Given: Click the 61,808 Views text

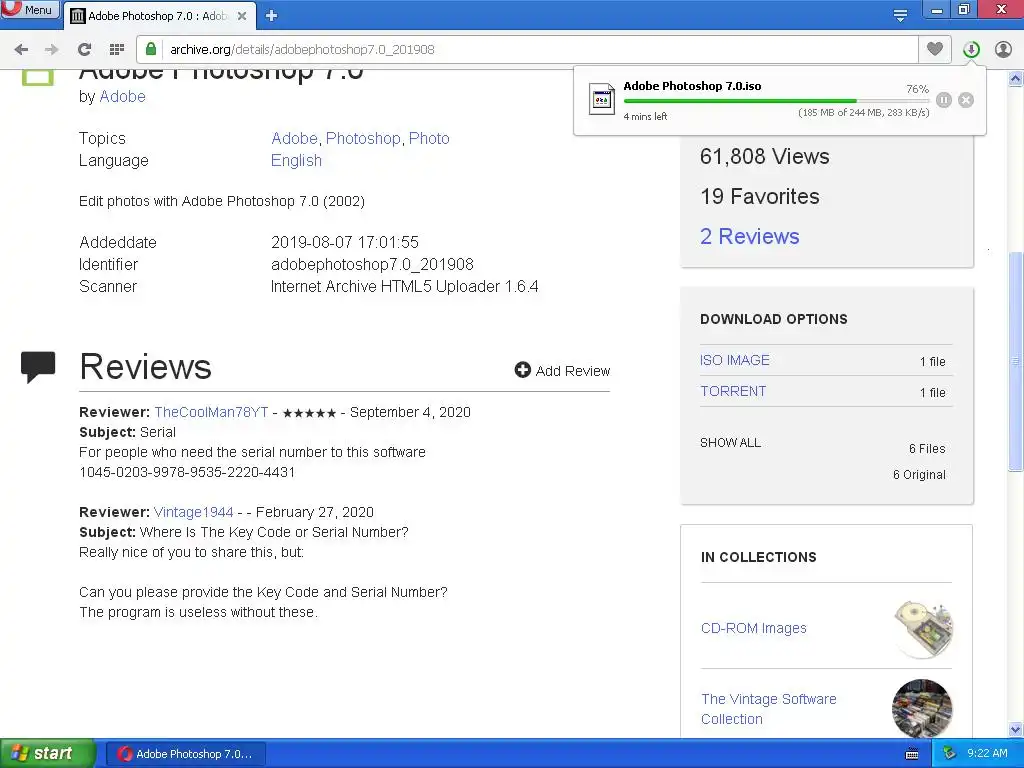Looking at the screenshot, I should [x=765, y=157].
